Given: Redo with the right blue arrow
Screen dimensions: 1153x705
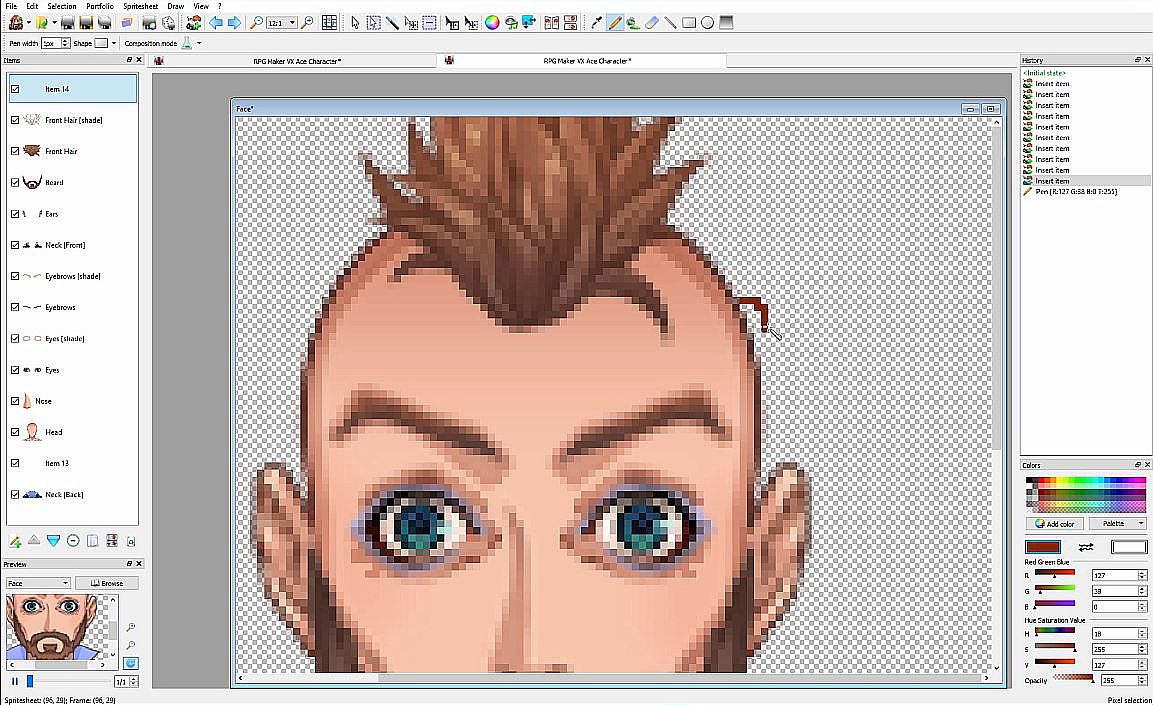Looking at the screenshot, I should point(234,23).
